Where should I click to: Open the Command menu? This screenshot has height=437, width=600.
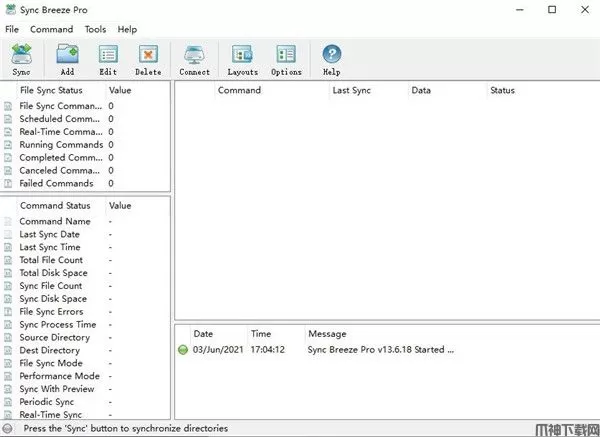[x=51, y=30]
